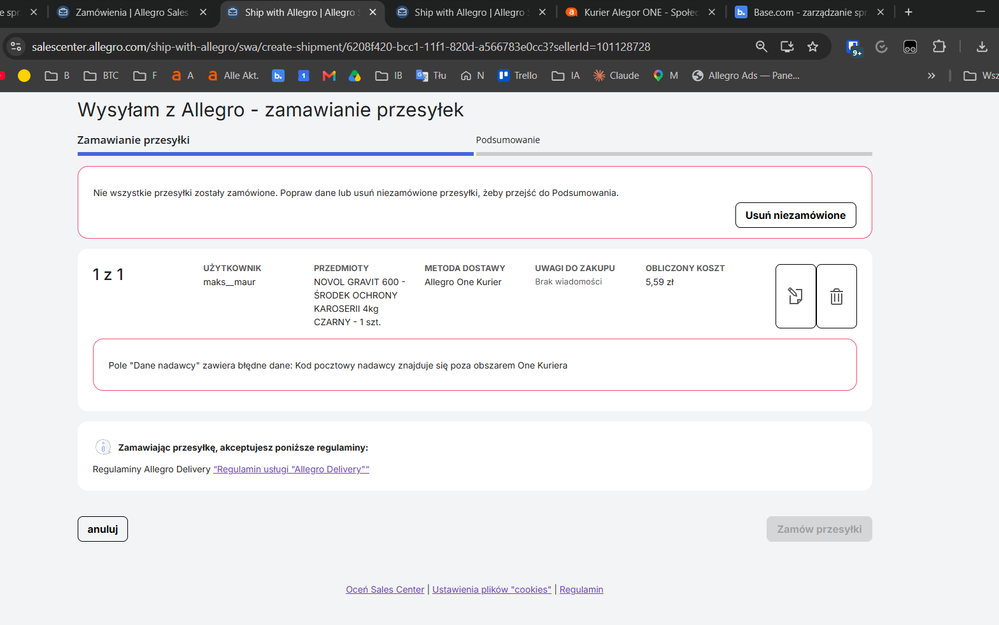Expand hidden bookmarks with » chevron

pos(931,76)
